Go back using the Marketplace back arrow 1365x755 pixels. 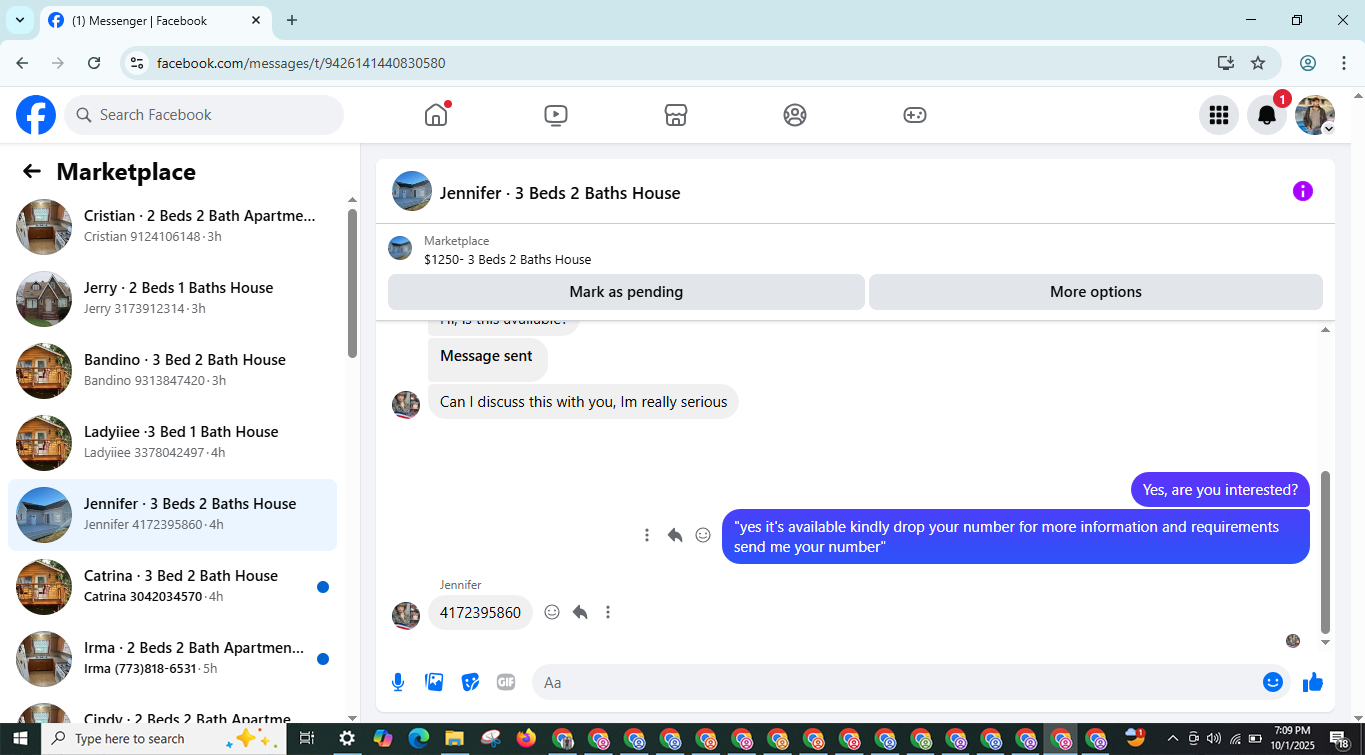click(x=32, y=171)
